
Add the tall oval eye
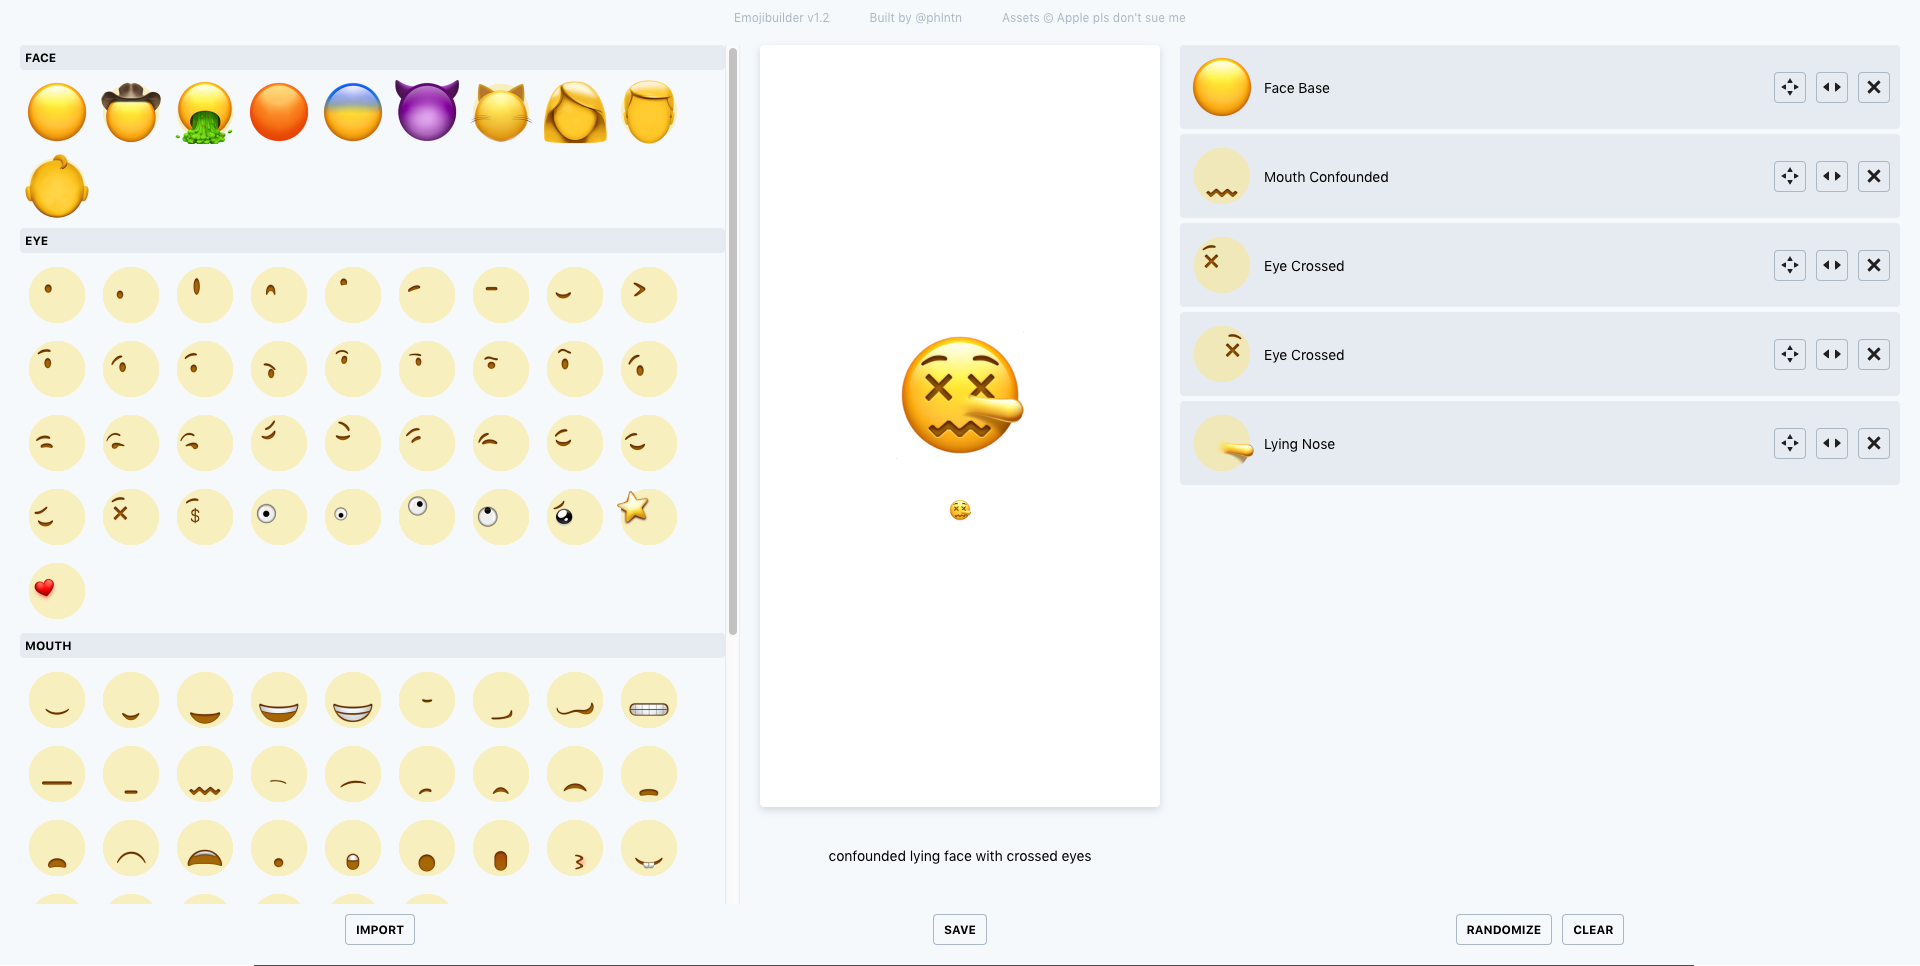point(205,295)
